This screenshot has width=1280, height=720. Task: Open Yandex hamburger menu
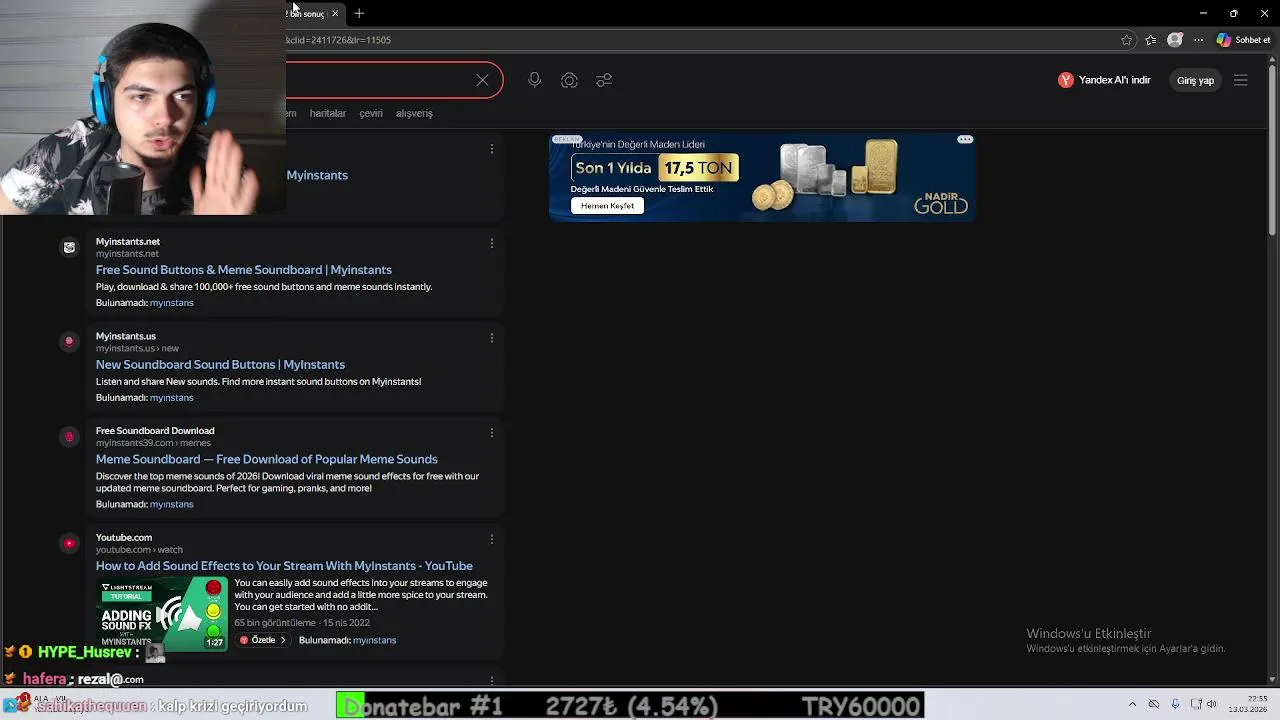(x=1241, y=80)
